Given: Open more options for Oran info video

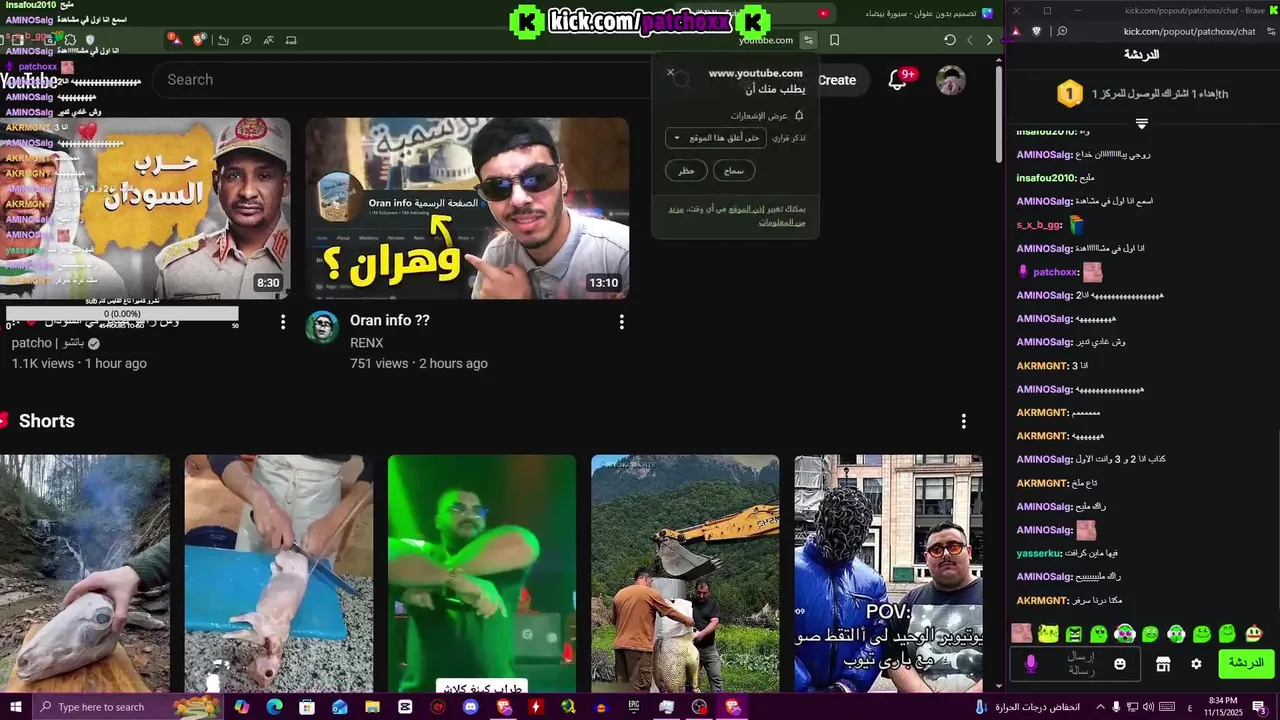Looking at the screenshot, I should click(621, 322).
